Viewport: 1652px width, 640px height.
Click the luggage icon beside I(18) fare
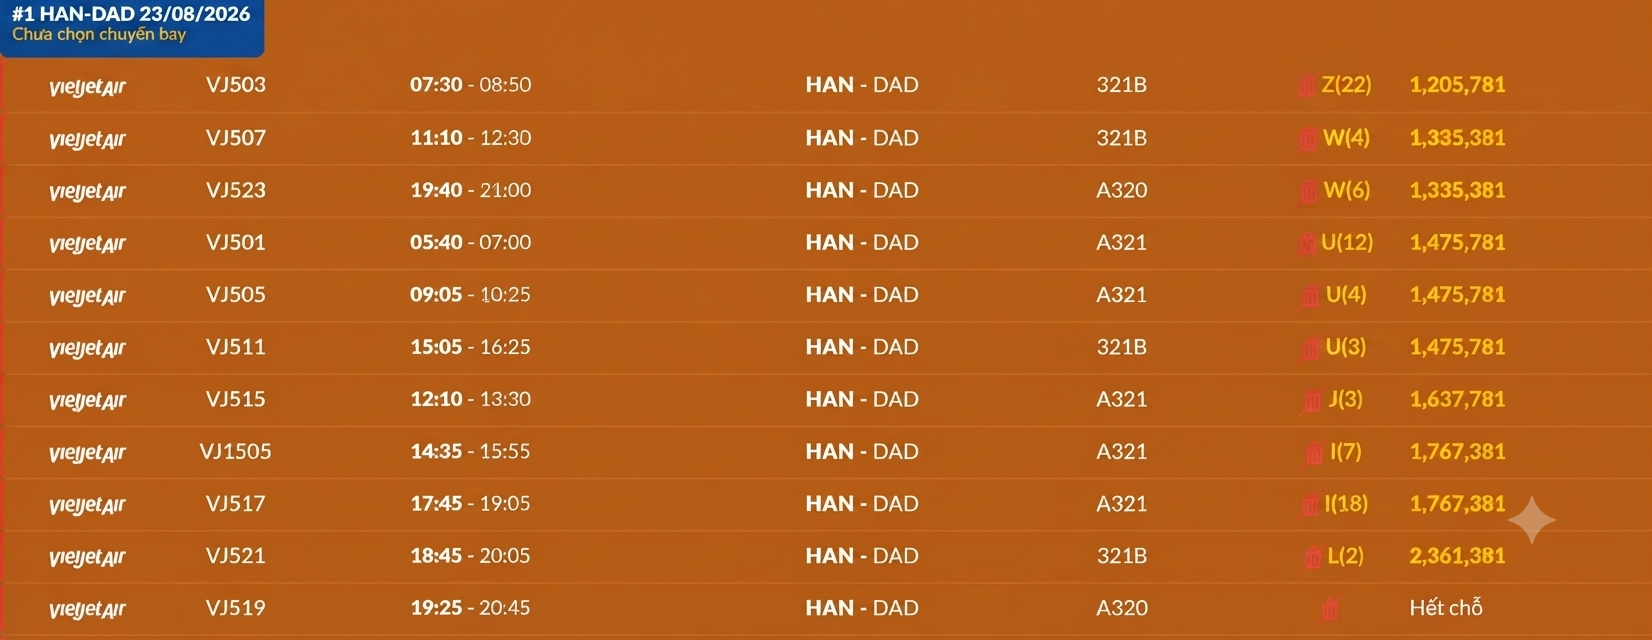[1310, 505]
